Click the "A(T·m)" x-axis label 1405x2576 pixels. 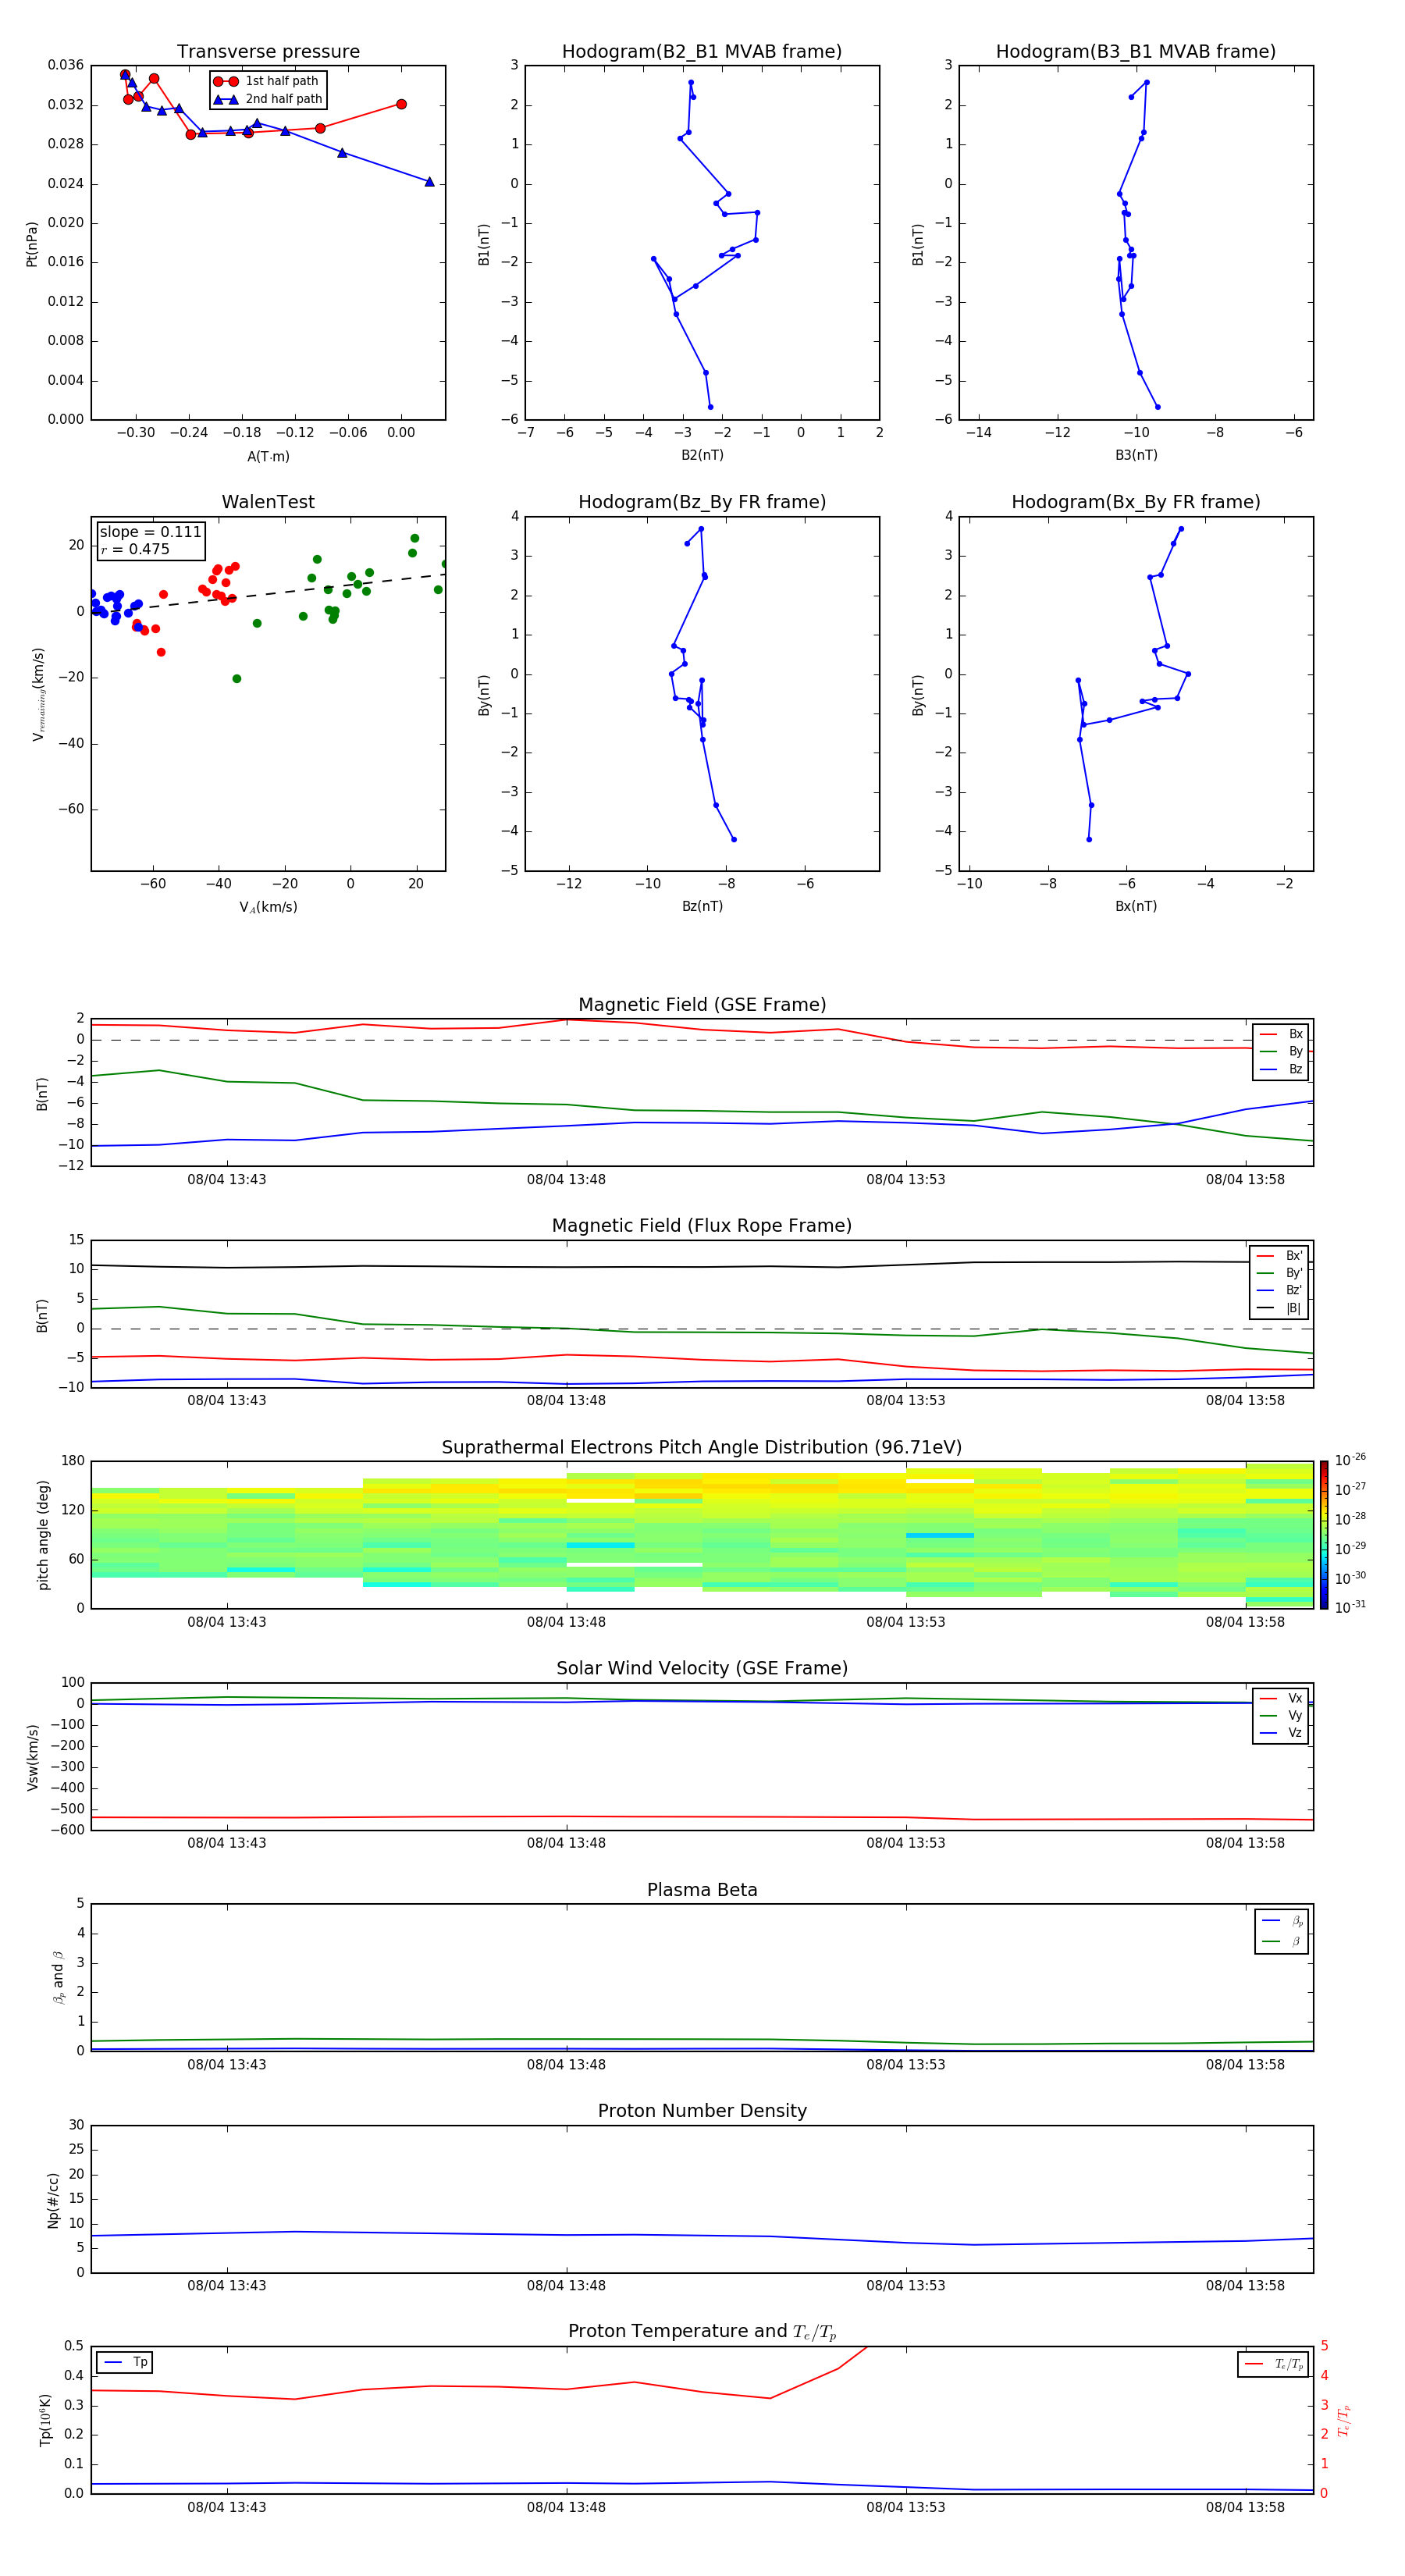coord(268,456)
